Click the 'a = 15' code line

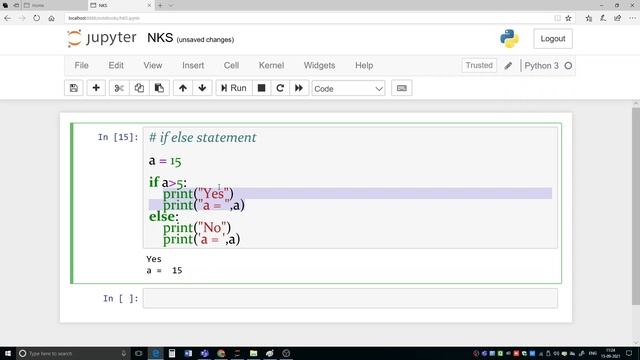(x=165, y=161)
